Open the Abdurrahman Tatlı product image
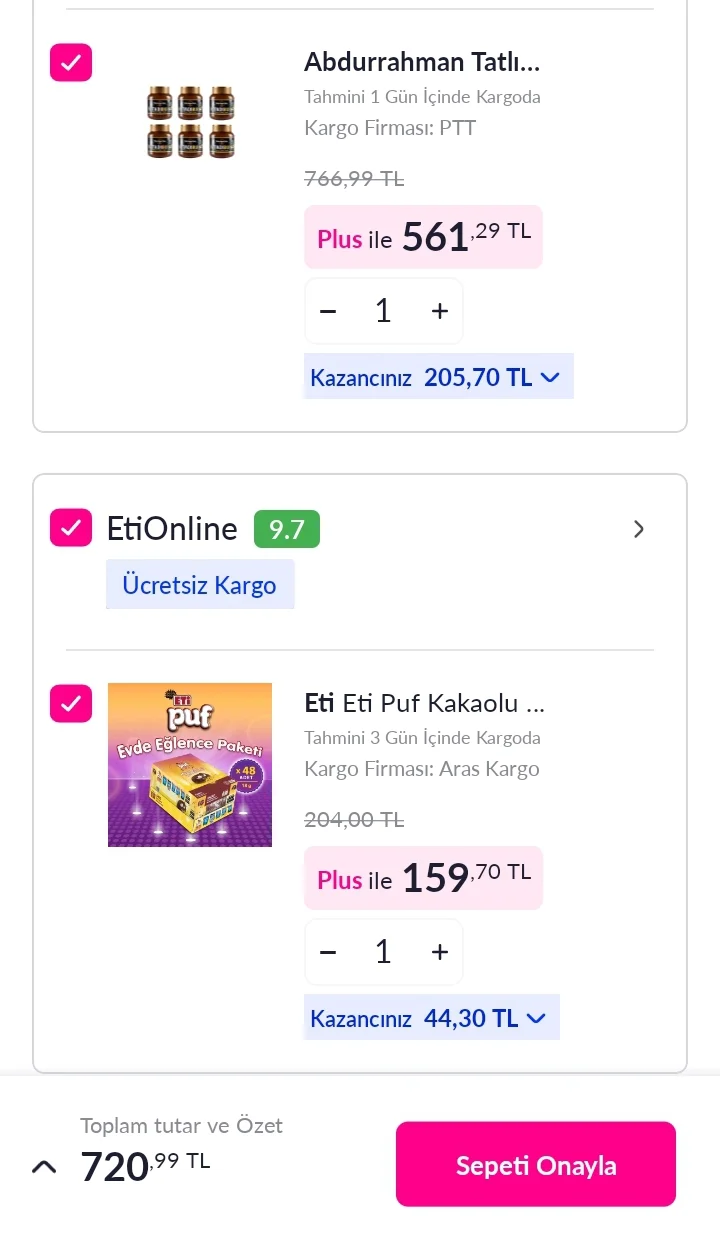The width and height of the screenshot is (720, 1245). 190,122
